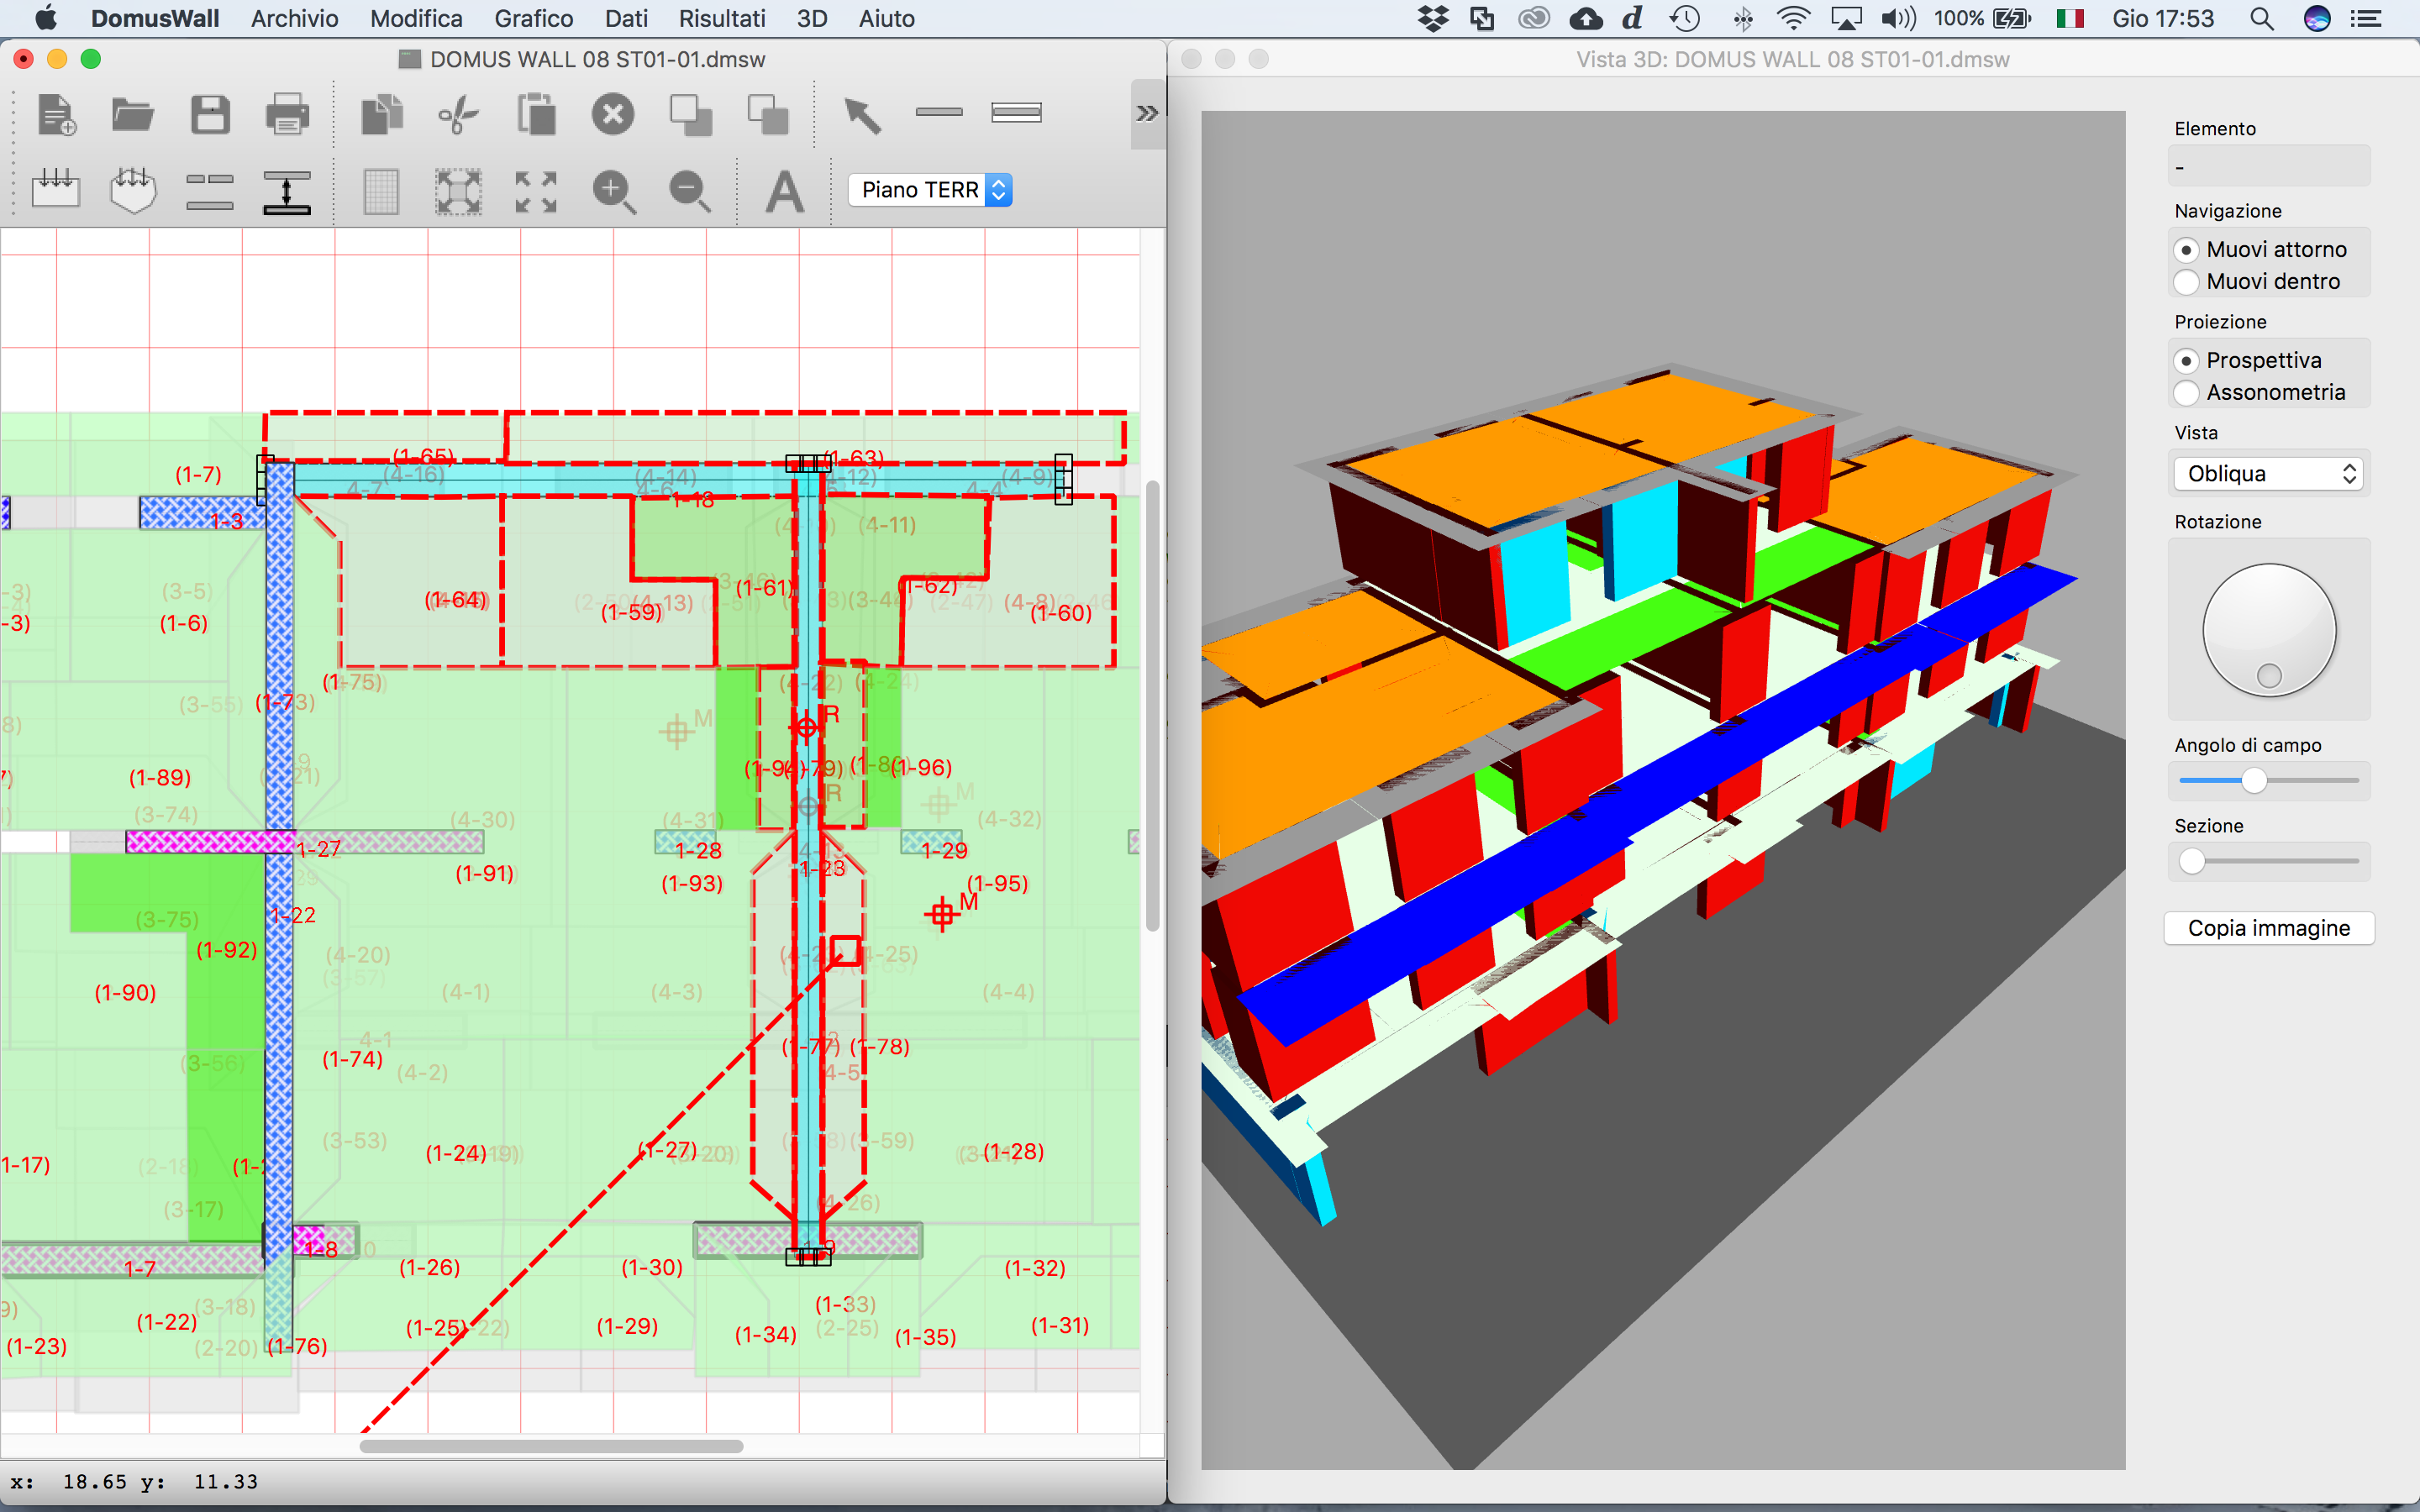This screenshot has width=2420, height=1512.
Task: Toggle the grid display icon
Action: (x=381, y=191)
